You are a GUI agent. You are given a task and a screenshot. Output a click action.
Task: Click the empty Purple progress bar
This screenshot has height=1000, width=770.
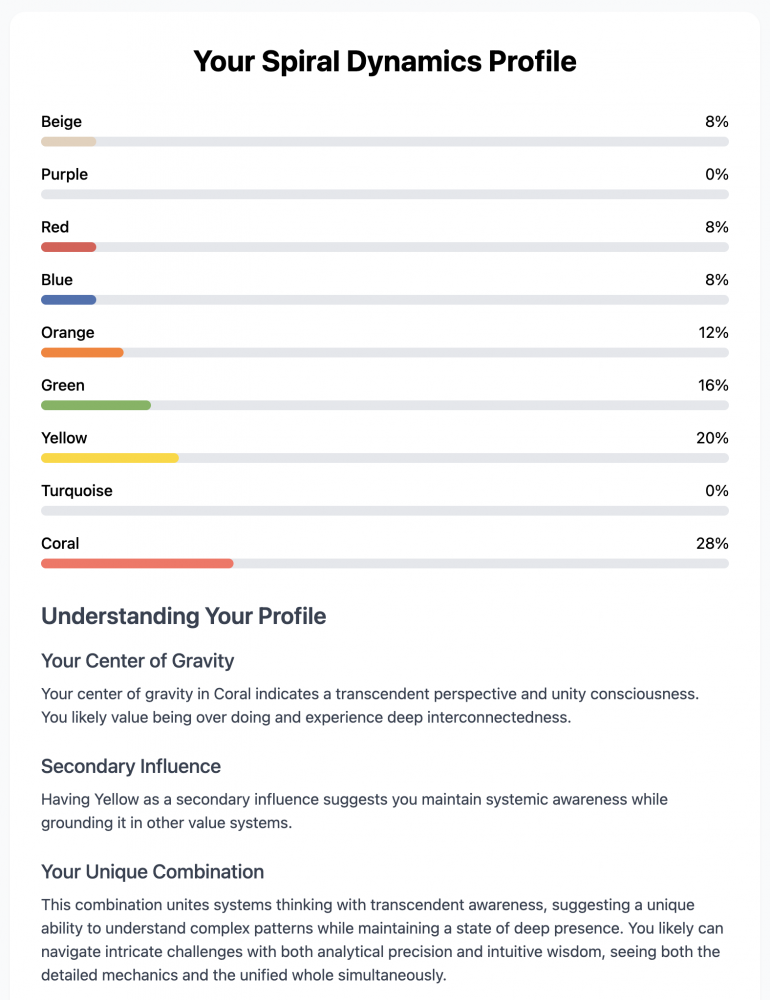(385, 195)
